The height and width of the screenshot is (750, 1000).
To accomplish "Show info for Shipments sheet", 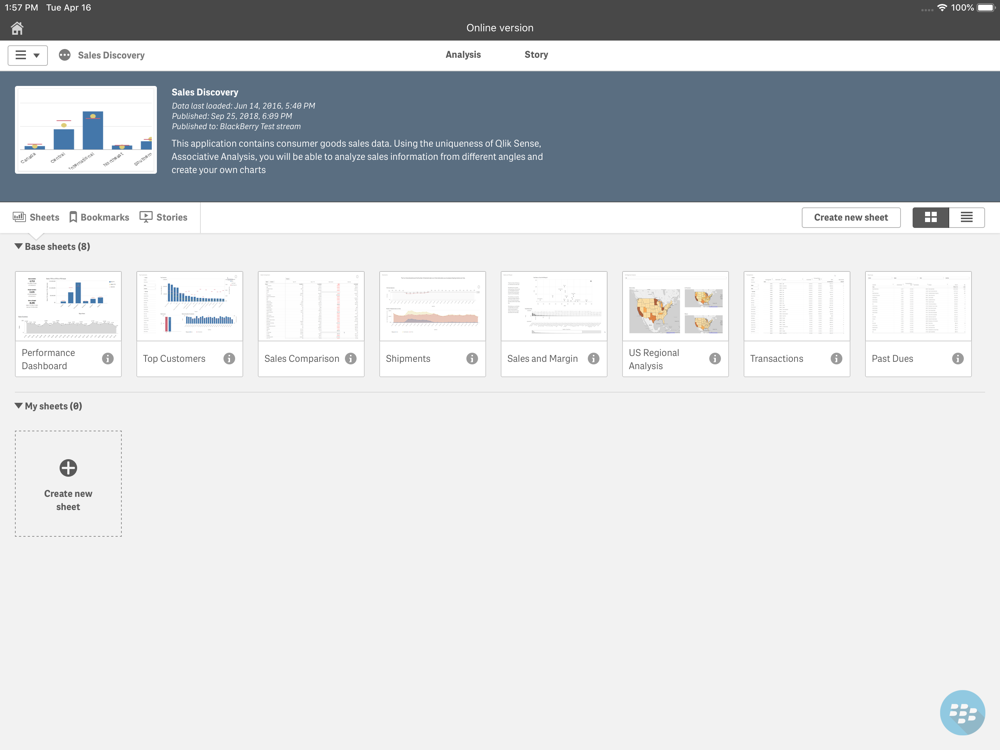I will 472,358.
